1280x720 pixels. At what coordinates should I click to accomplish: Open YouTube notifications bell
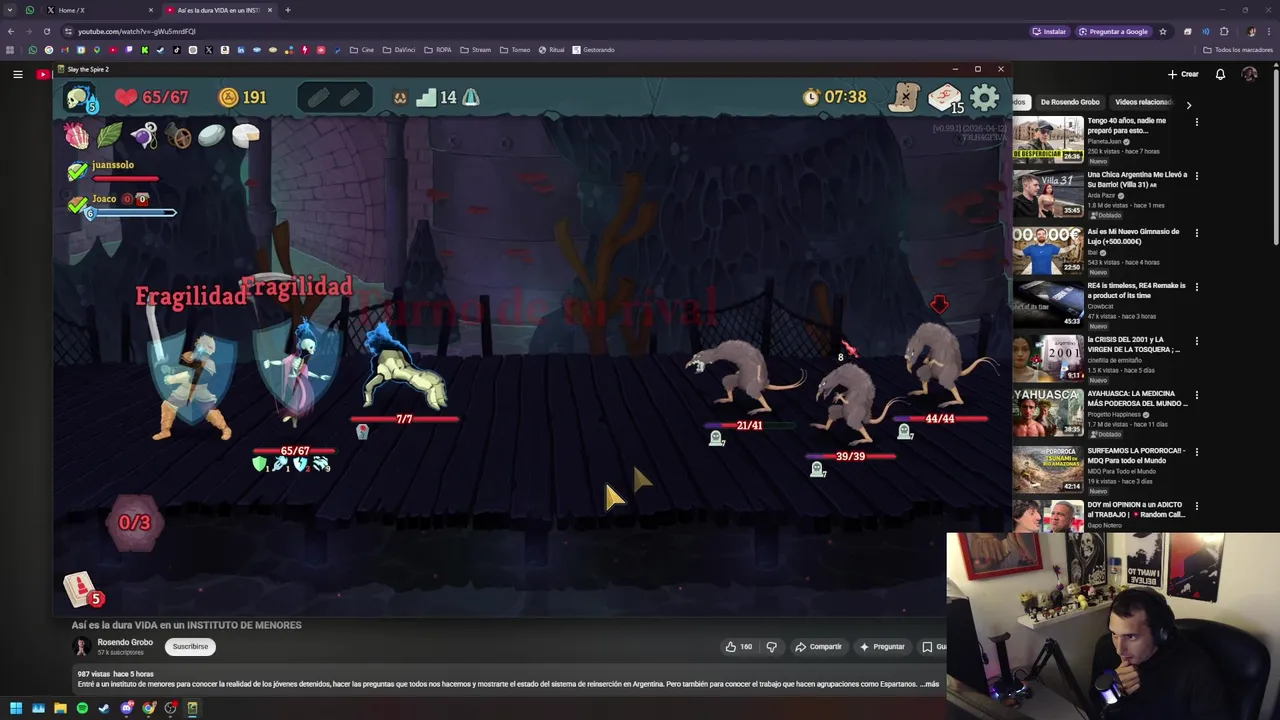pos(1220,74)
